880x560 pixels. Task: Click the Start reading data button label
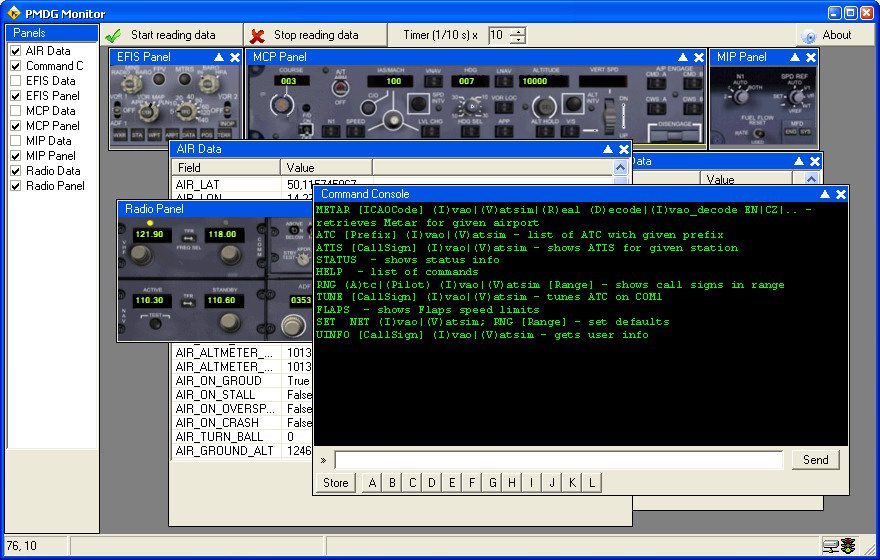[x=173, y=35]
